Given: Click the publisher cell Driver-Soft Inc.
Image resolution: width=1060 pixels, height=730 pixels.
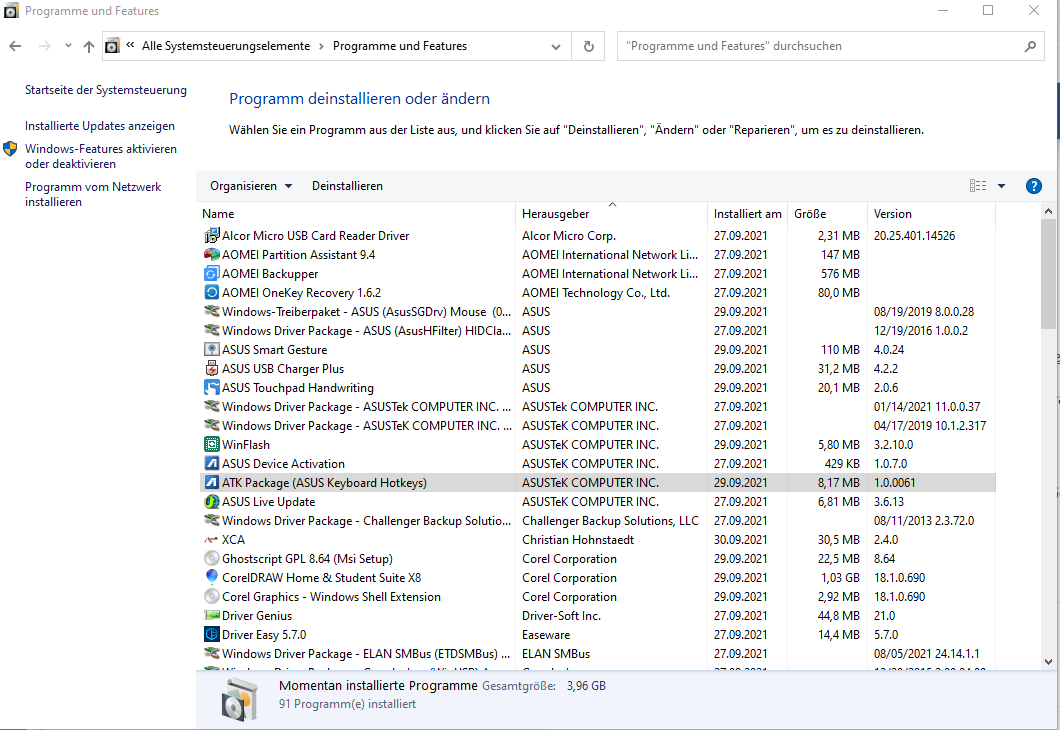Looking at the screenshot, I should click(561, 616).
